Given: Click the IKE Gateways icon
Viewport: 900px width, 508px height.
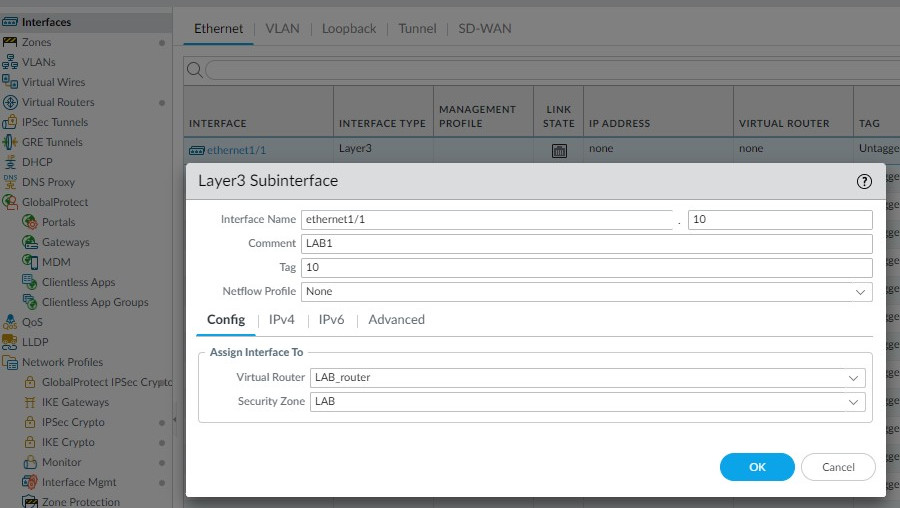Looking at the screenshot, I should (30, 402).
